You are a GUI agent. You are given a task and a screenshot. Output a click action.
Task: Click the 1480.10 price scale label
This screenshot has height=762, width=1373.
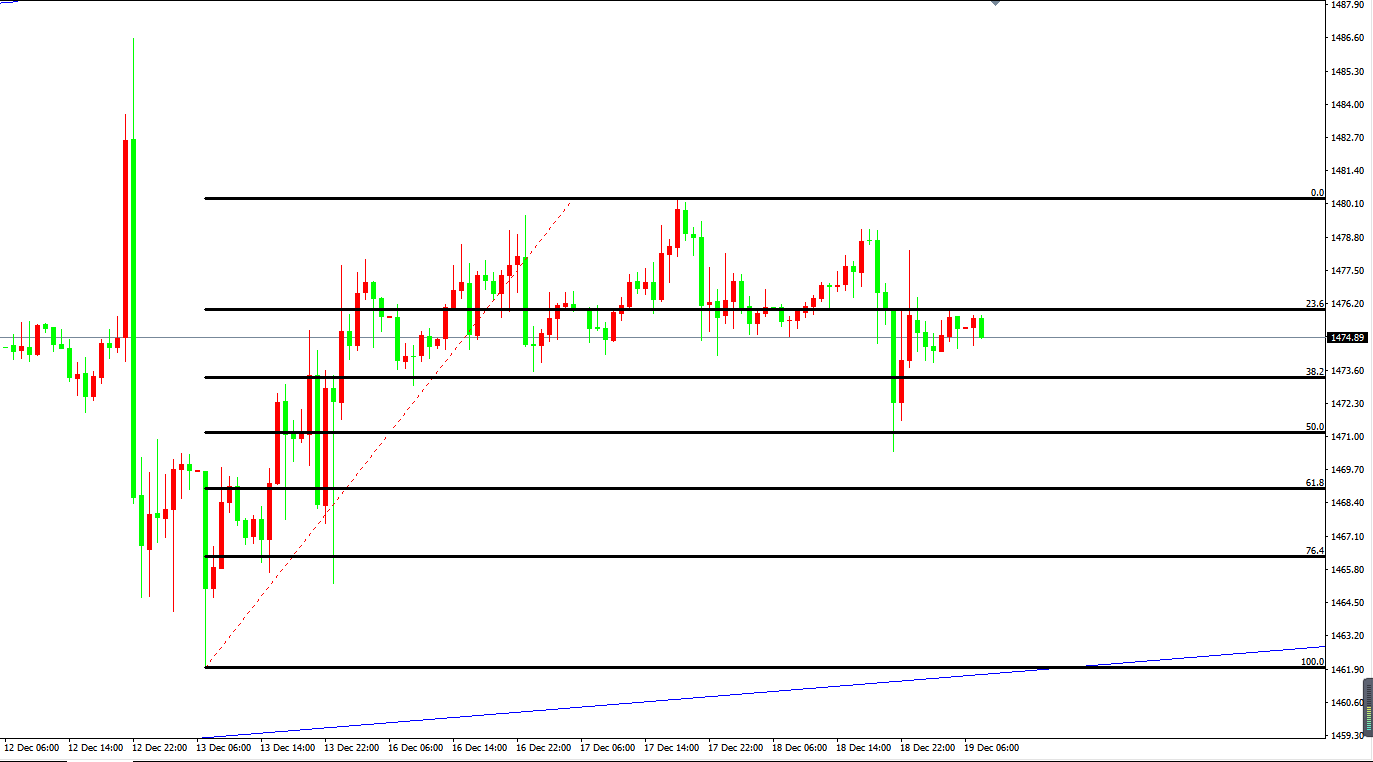1347,204
